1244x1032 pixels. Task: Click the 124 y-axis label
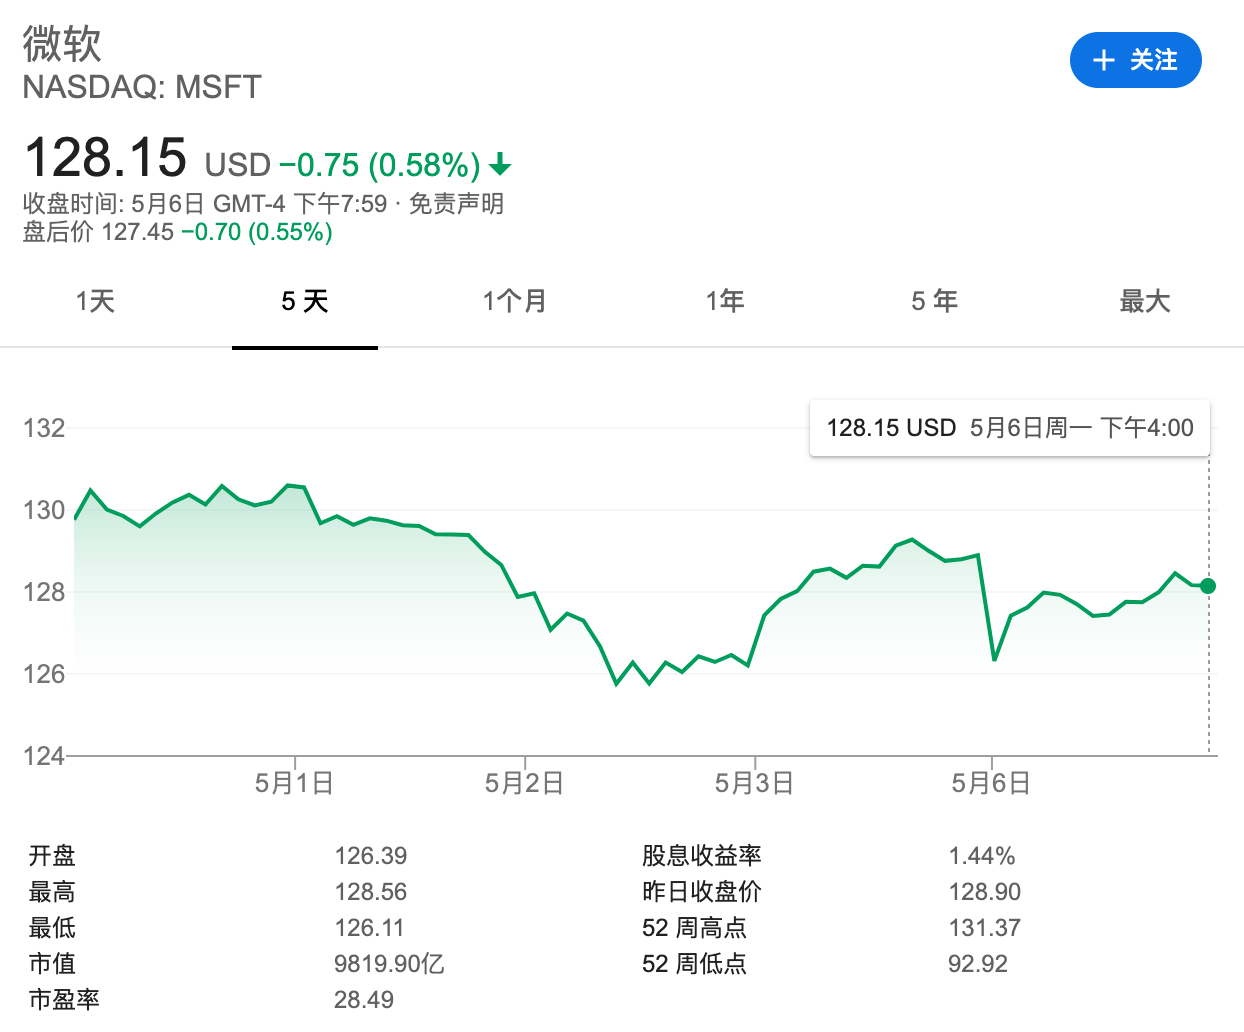(44, 756)
